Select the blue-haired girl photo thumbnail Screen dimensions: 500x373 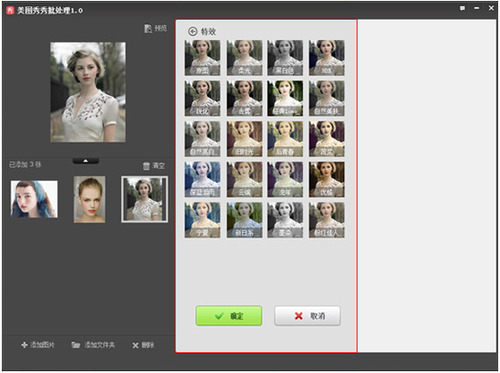34,199
